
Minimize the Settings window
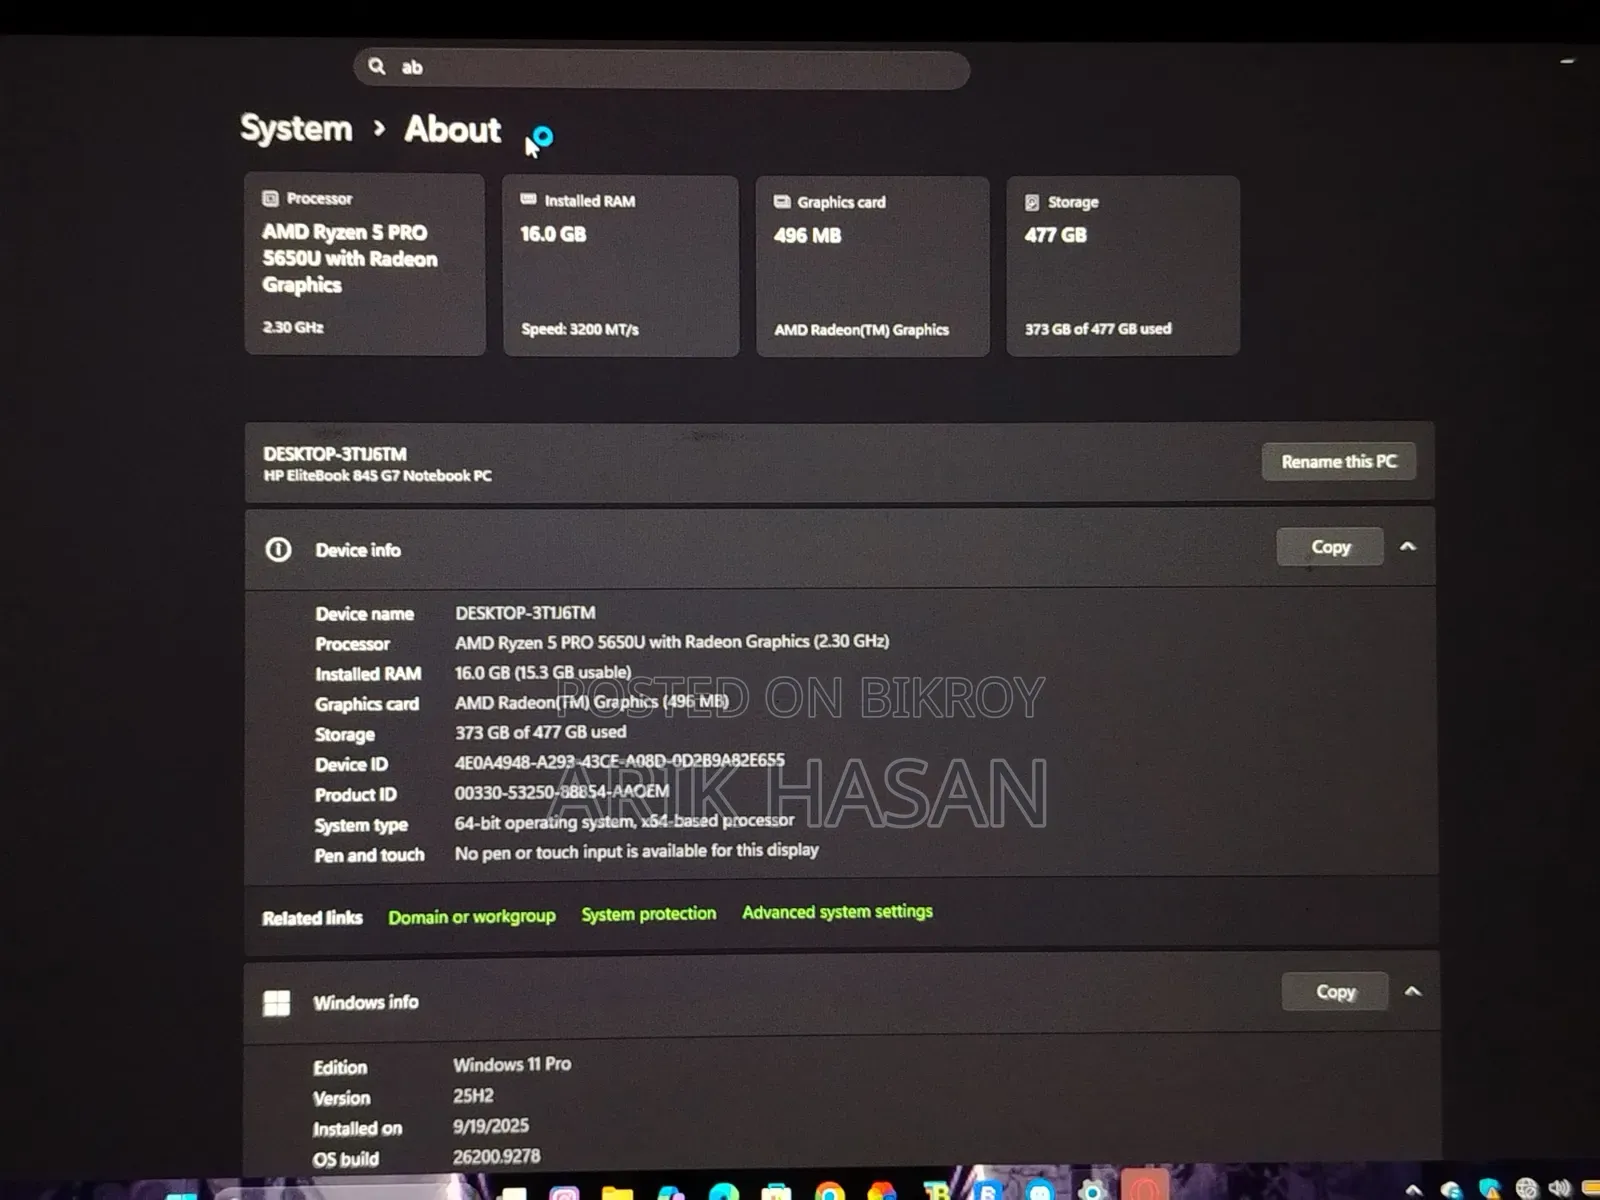tap(1567, 61)
